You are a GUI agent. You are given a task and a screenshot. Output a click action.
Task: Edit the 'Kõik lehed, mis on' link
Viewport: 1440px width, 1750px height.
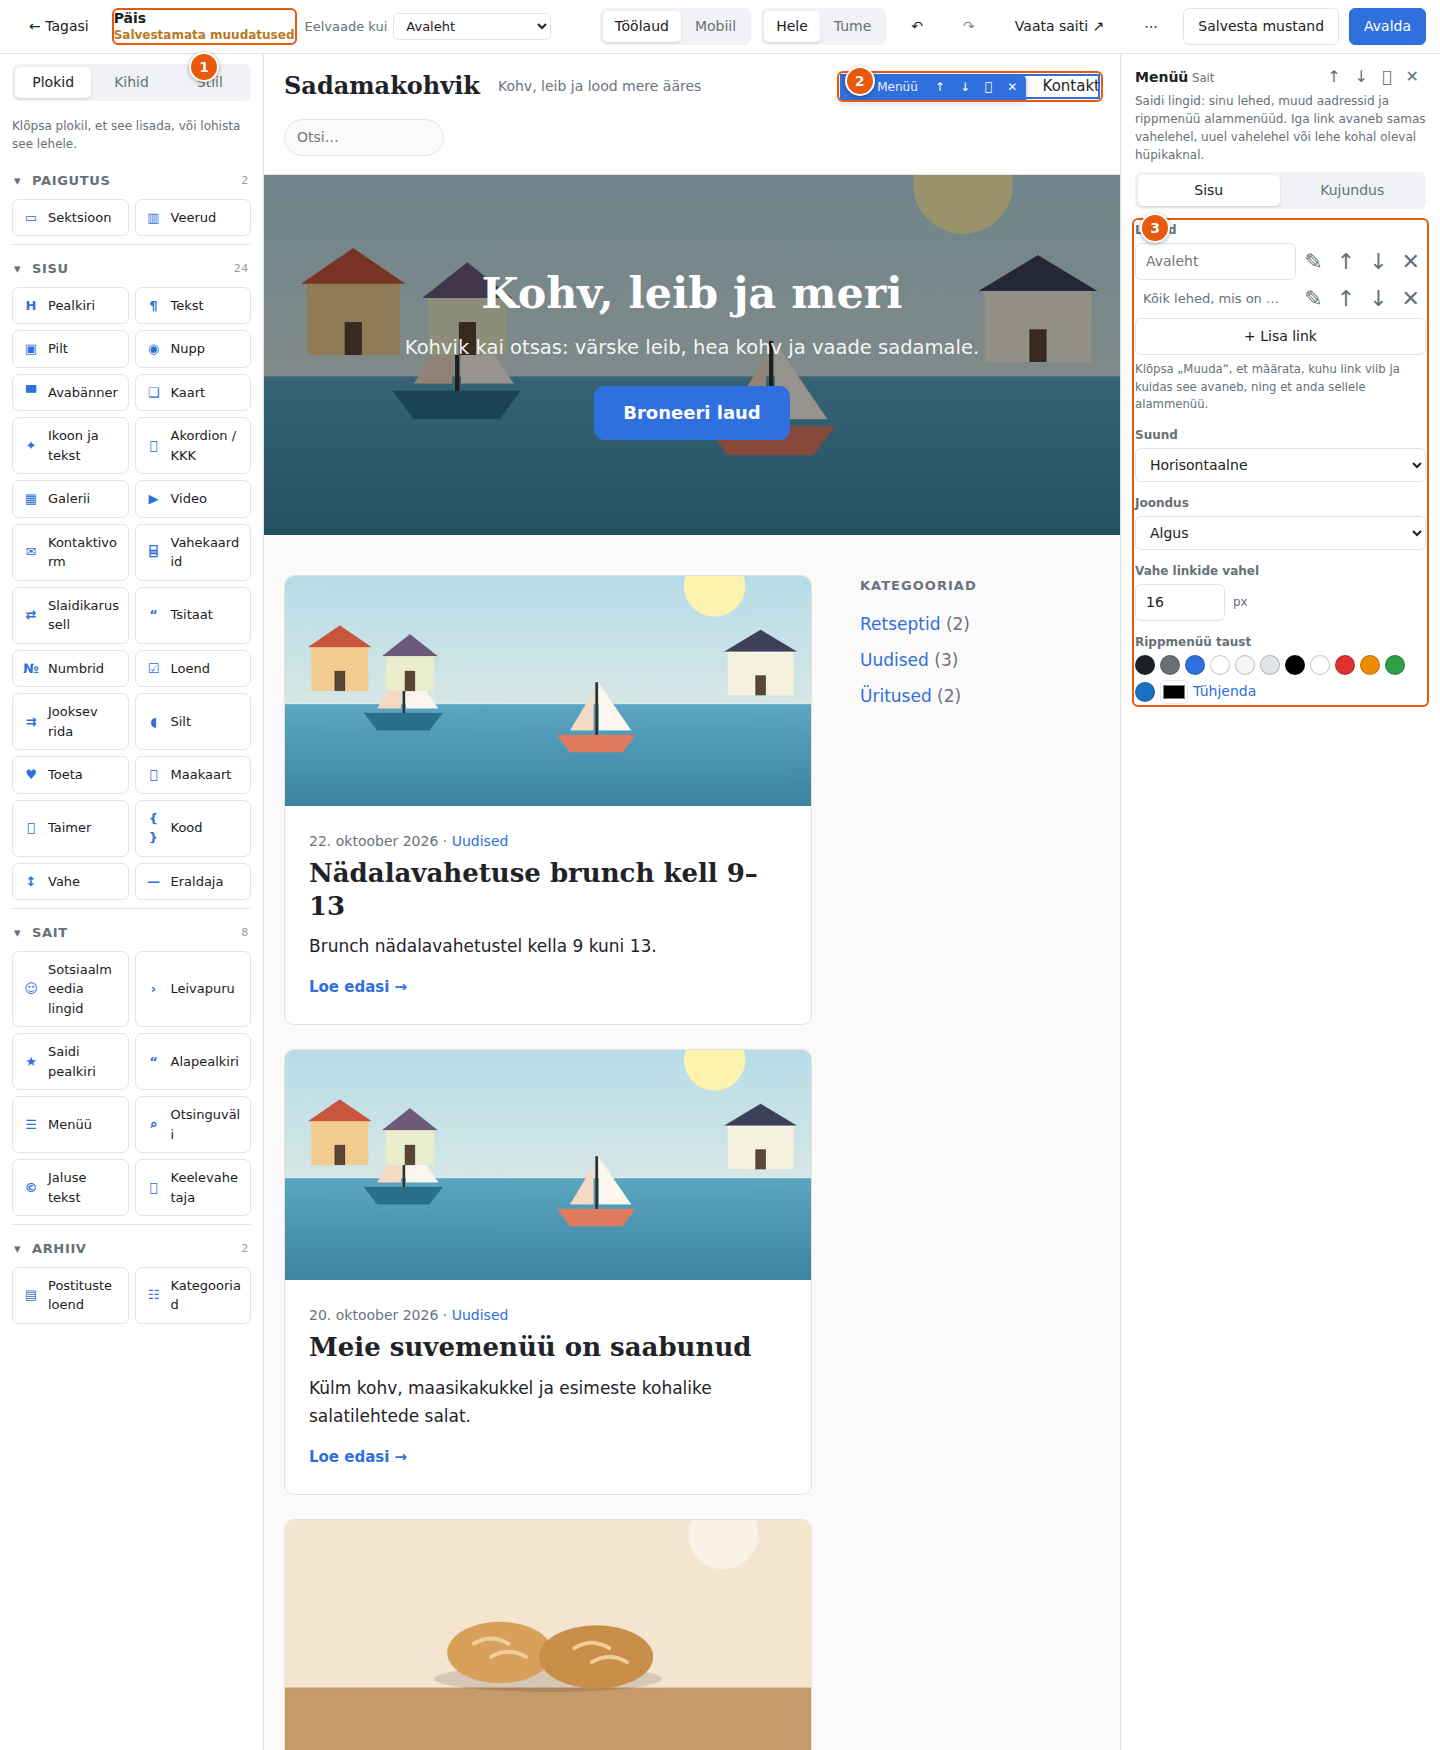[x=1313, y=298]
